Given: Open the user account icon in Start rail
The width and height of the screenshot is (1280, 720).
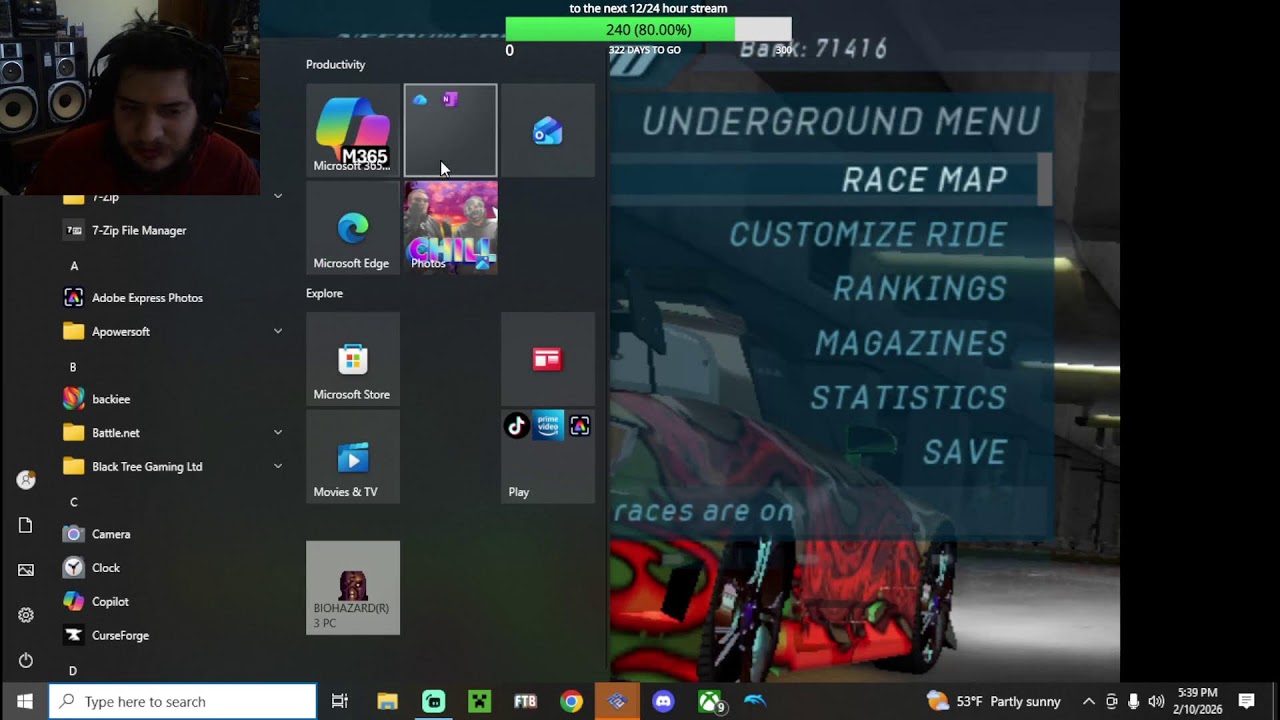Looking at the screenshot, I should click(26, 480).
